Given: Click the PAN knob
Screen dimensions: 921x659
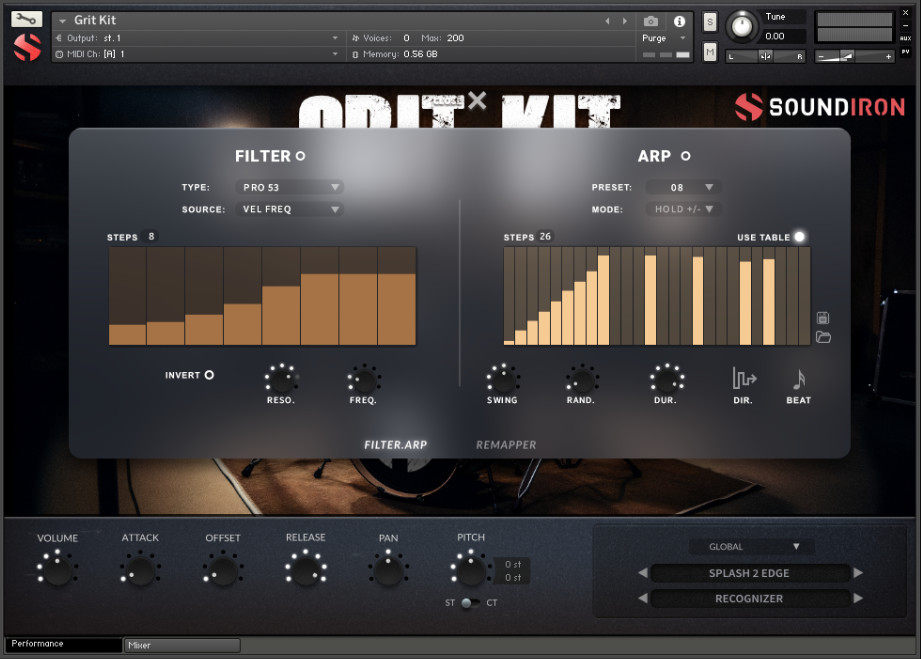Looking at the screenshot, I should pos(388,569).
